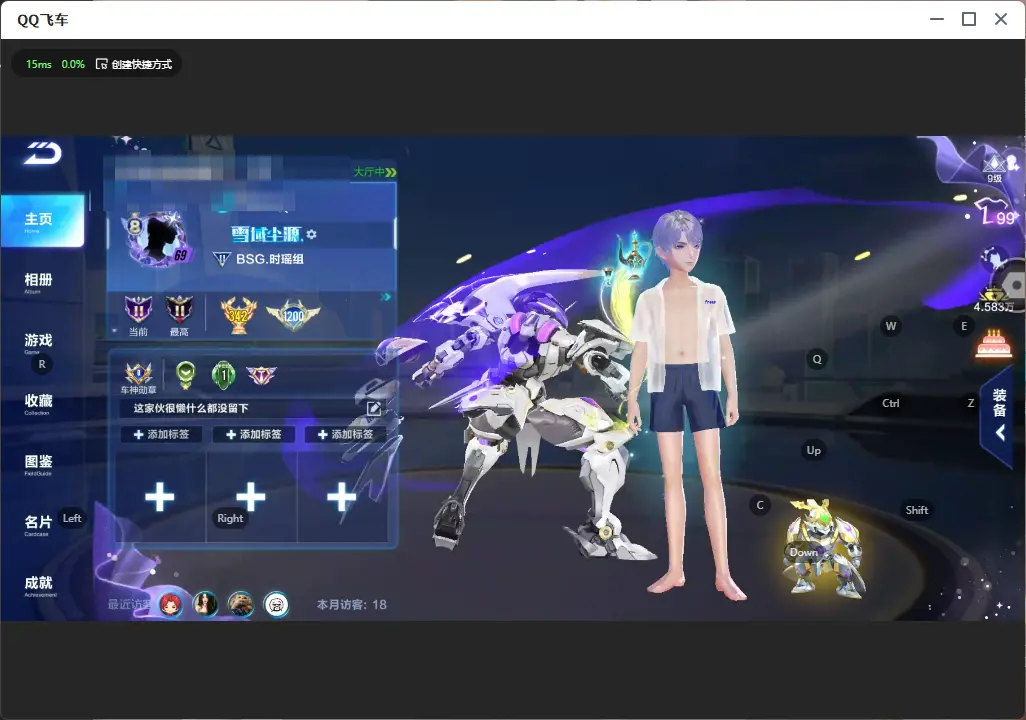Viewport: 1026px width, 720px height.
Task: View the 当前 current rank badge
Action: pos(138,310)
